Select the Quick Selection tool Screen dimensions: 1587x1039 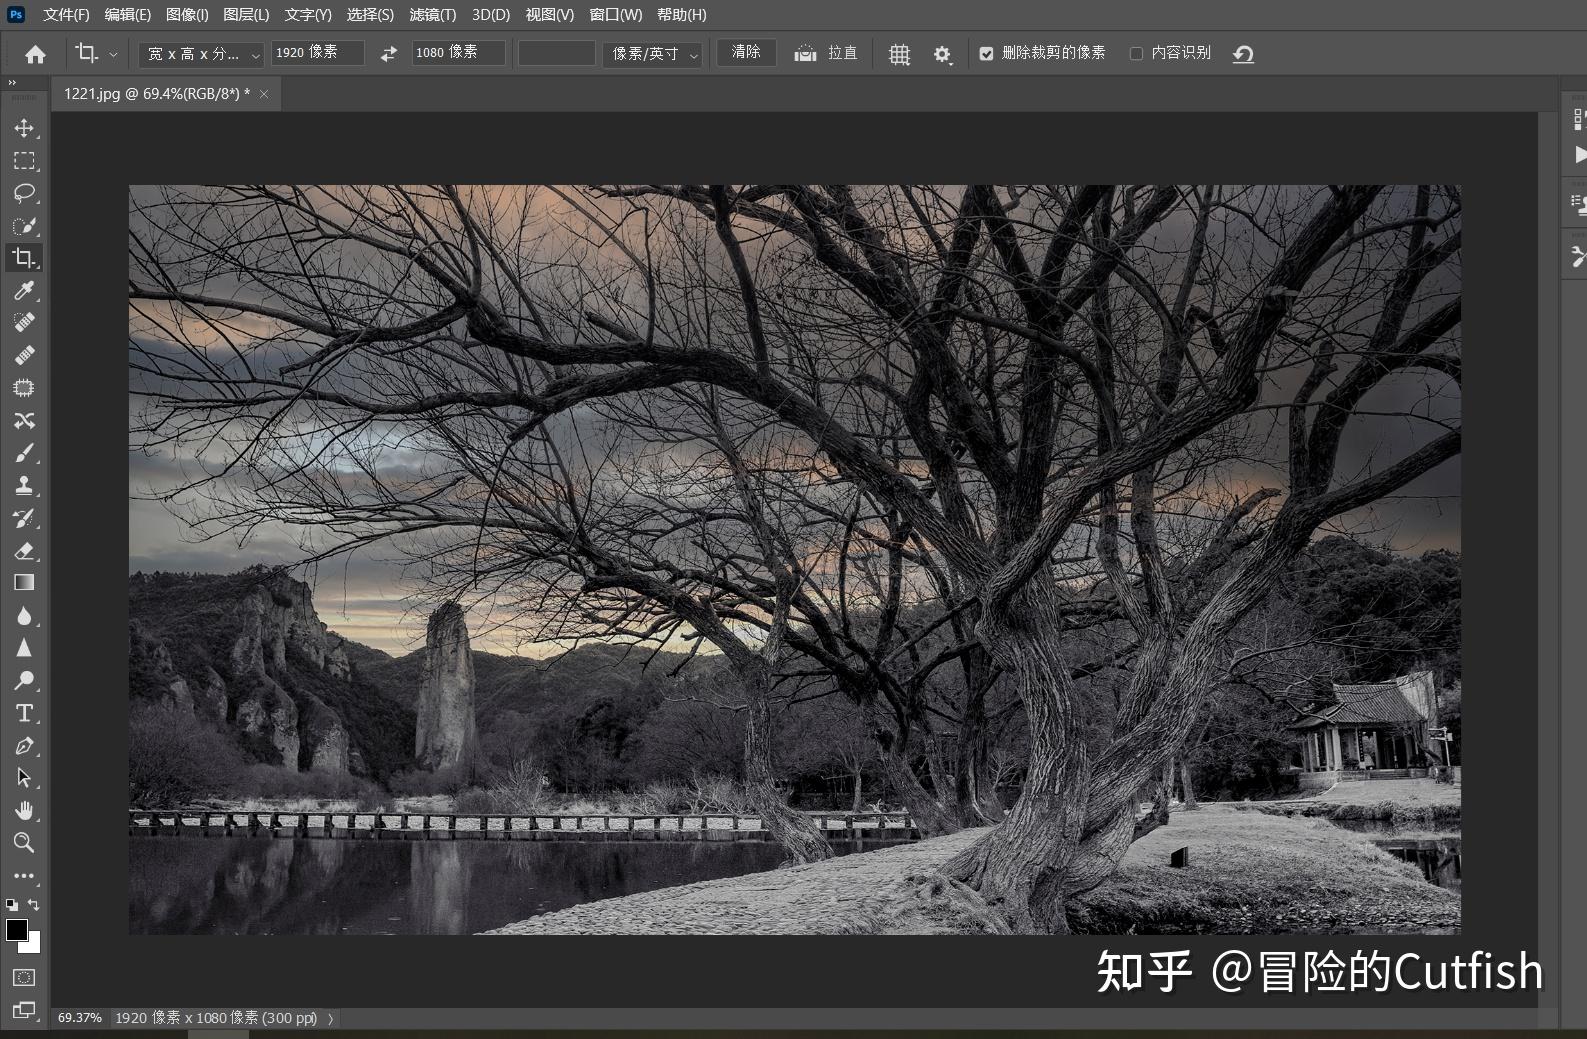[24, 226]
